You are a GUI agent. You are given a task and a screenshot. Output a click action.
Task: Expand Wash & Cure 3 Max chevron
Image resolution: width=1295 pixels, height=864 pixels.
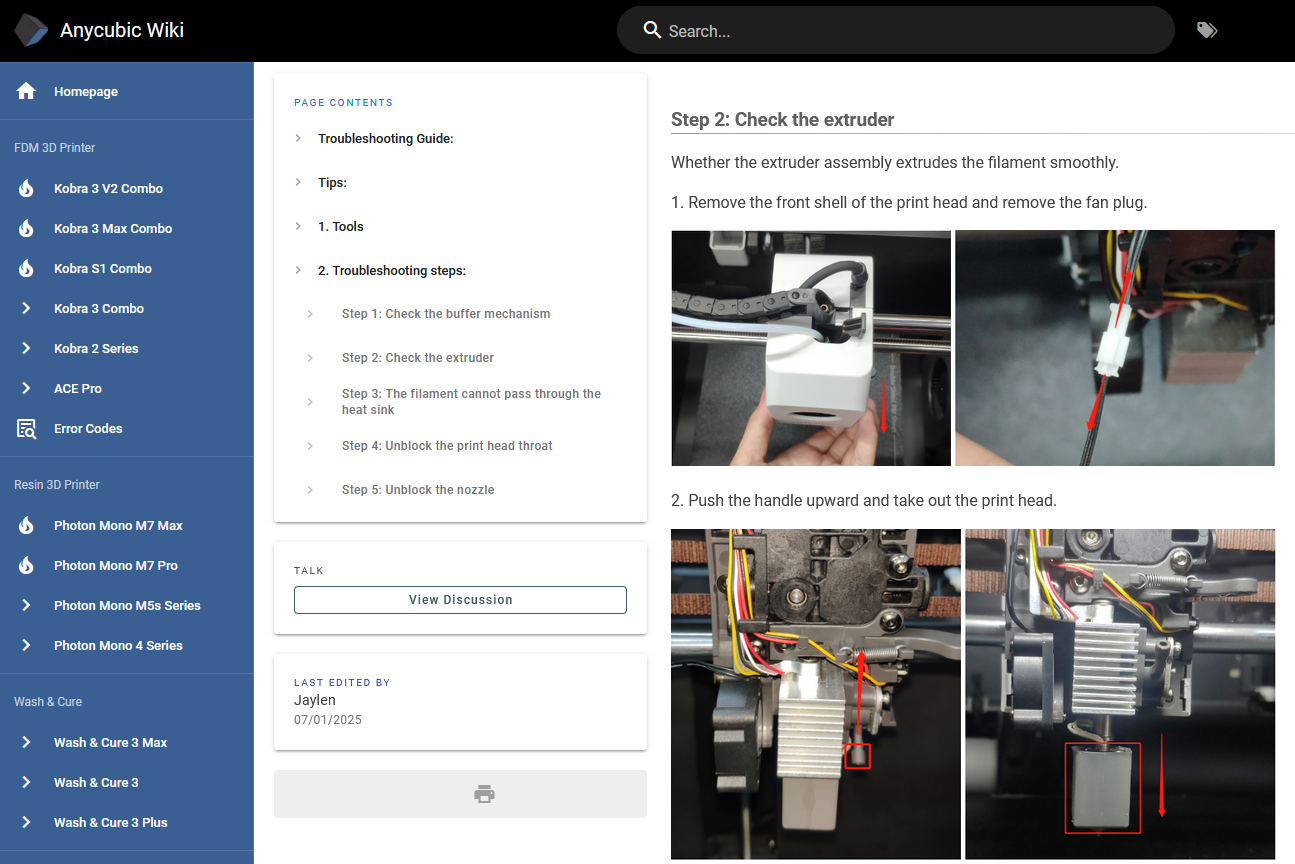(27, 742)
